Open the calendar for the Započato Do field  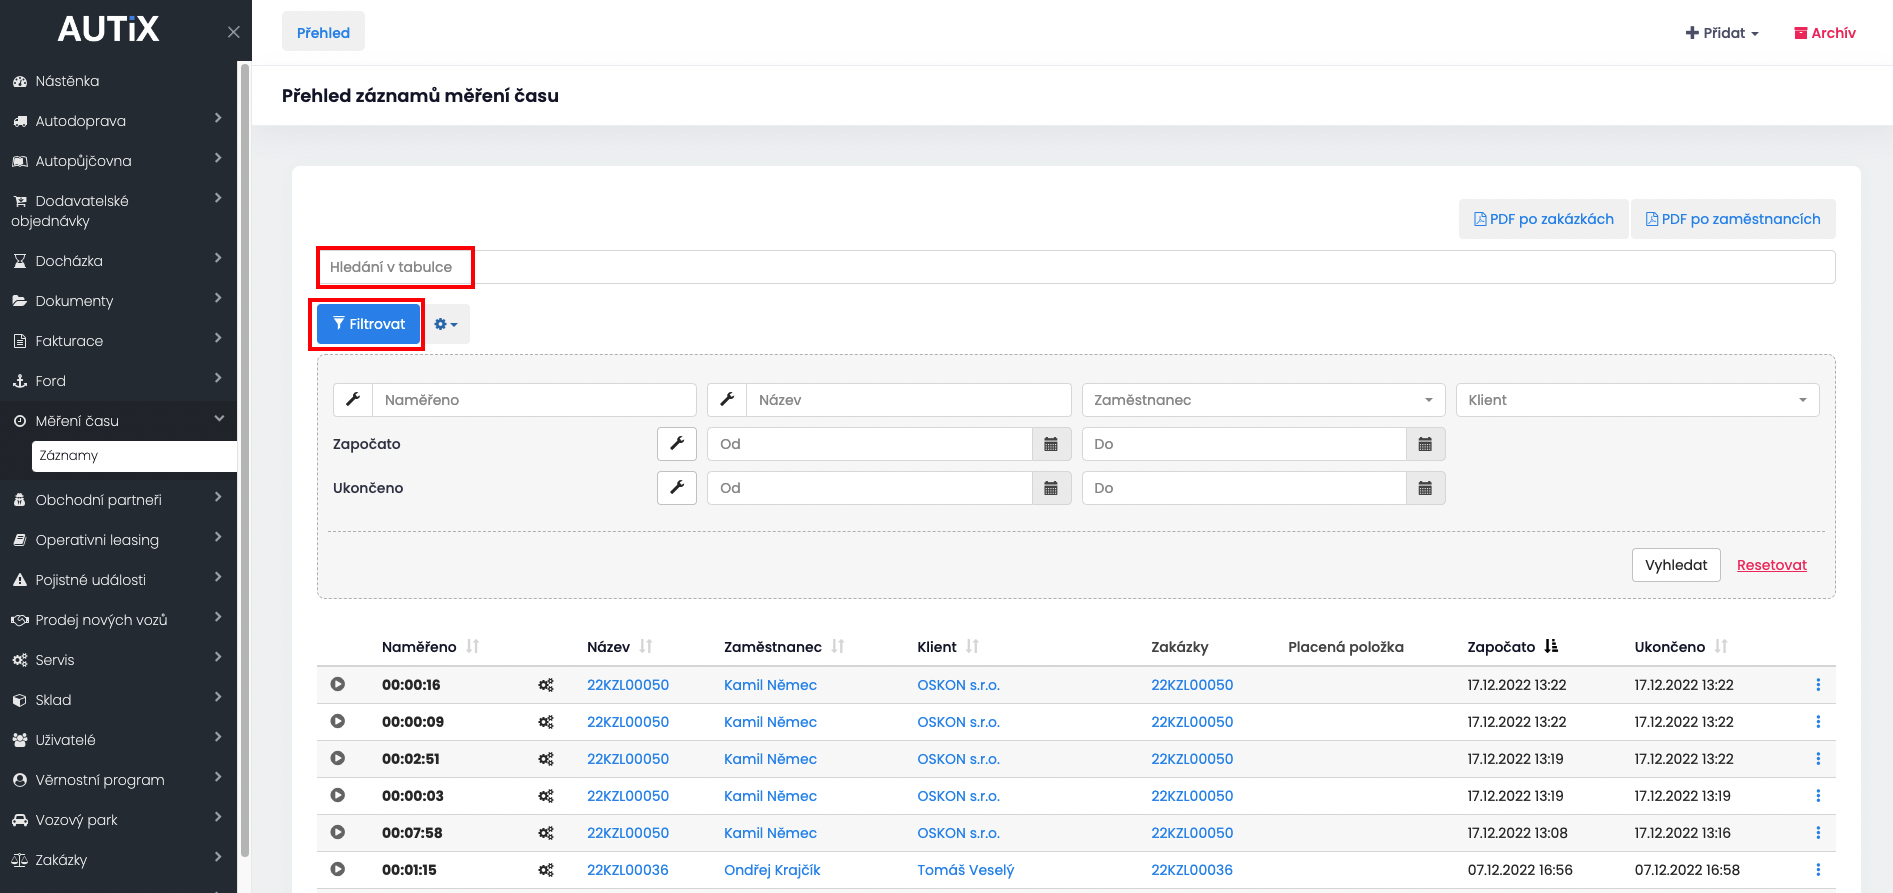pyautogui.click(x=1426, y=444)
